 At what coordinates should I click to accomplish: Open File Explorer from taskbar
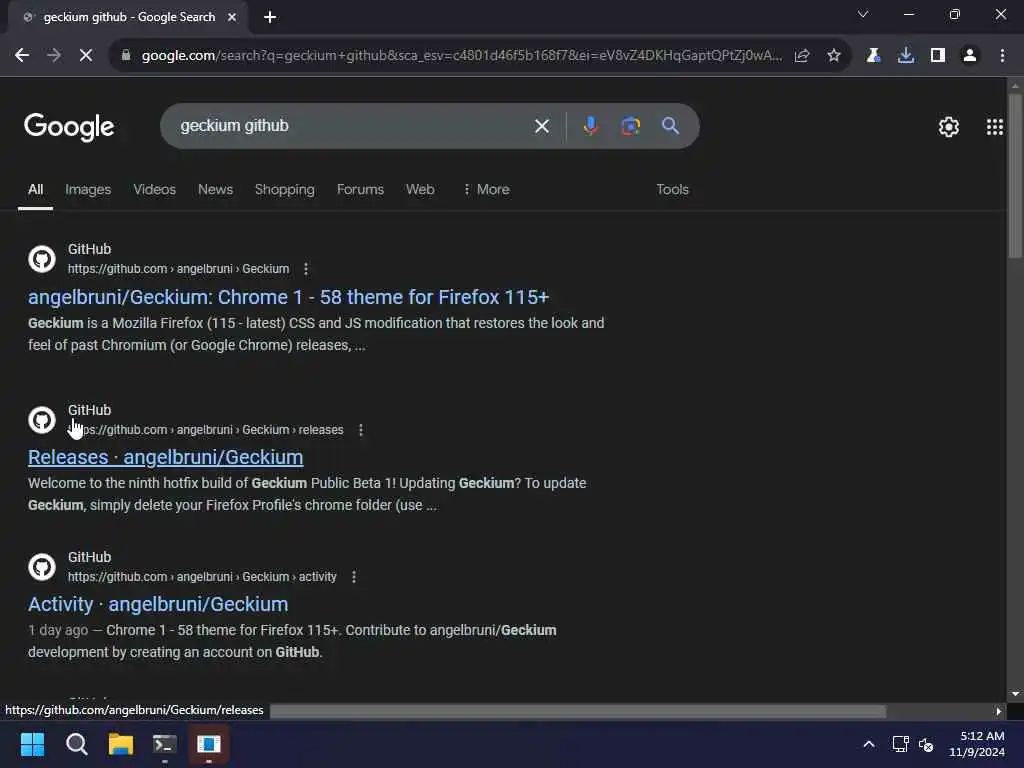click(121, 744)
